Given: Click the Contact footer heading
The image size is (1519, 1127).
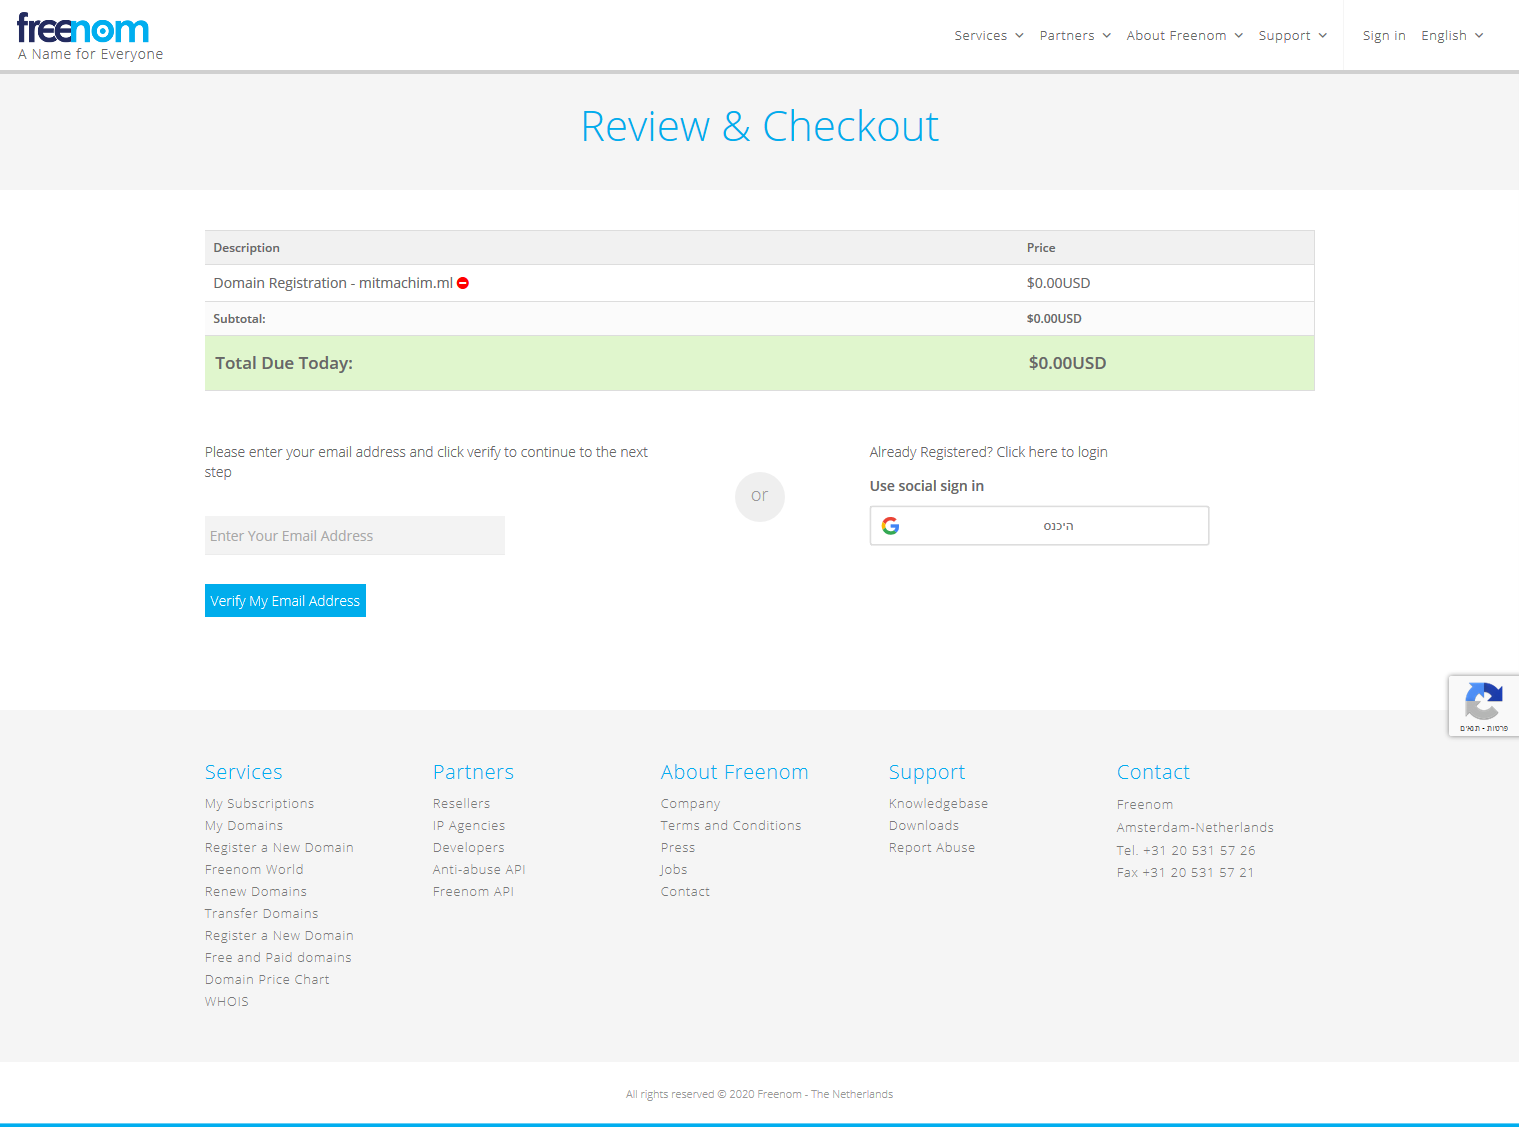Looking at the screenshot, I should 1153,772.
